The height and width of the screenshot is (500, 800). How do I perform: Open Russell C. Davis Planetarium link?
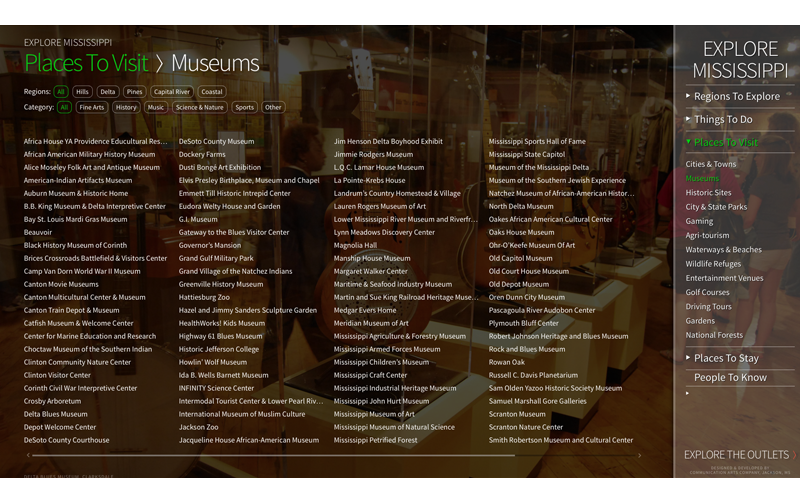[533, 375]
